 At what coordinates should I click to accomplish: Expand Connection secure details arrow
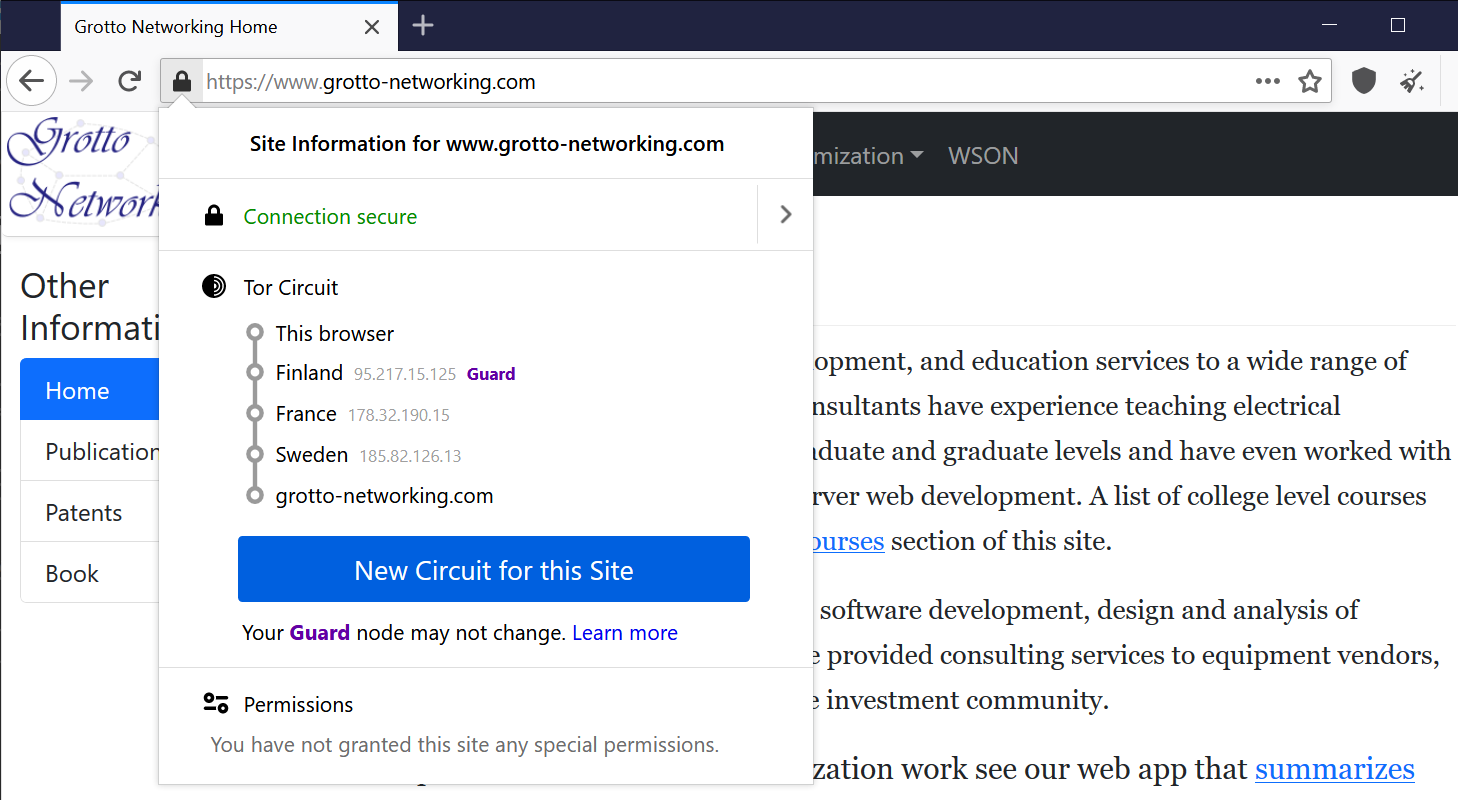(x=785, y=215)
